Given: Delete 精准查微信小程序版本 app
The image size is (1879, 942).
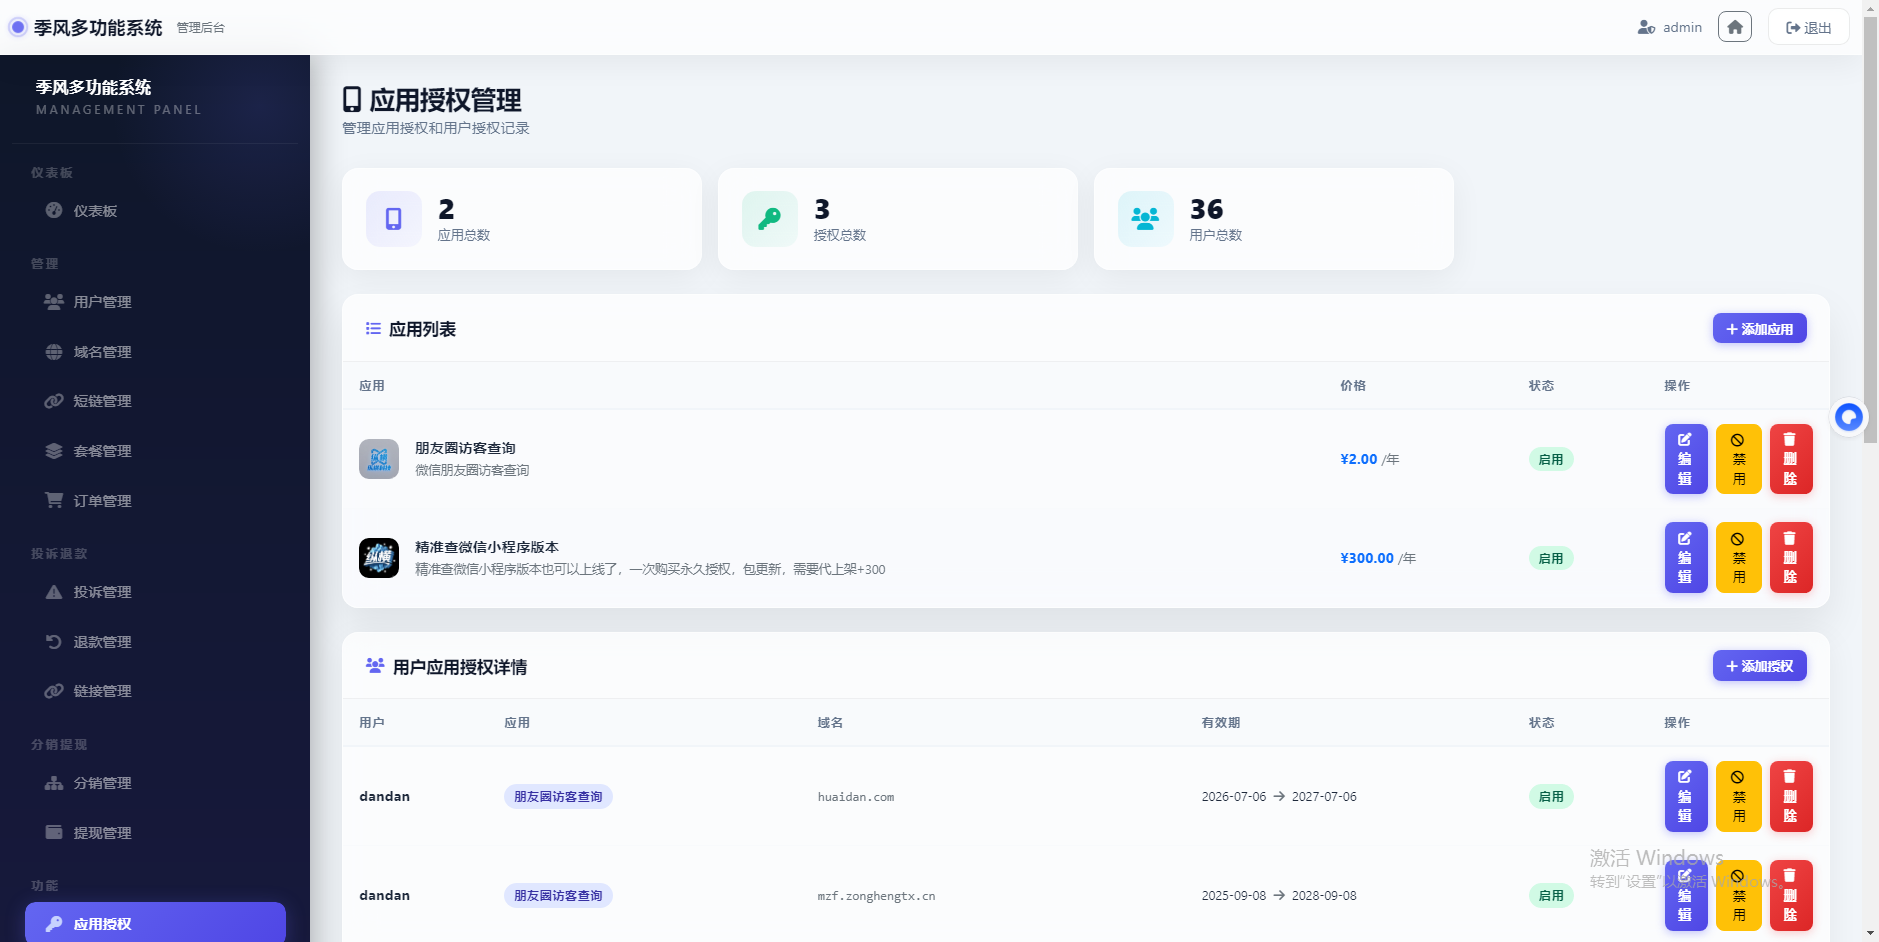Looking at the screenshot, I should pos(1791,558).
